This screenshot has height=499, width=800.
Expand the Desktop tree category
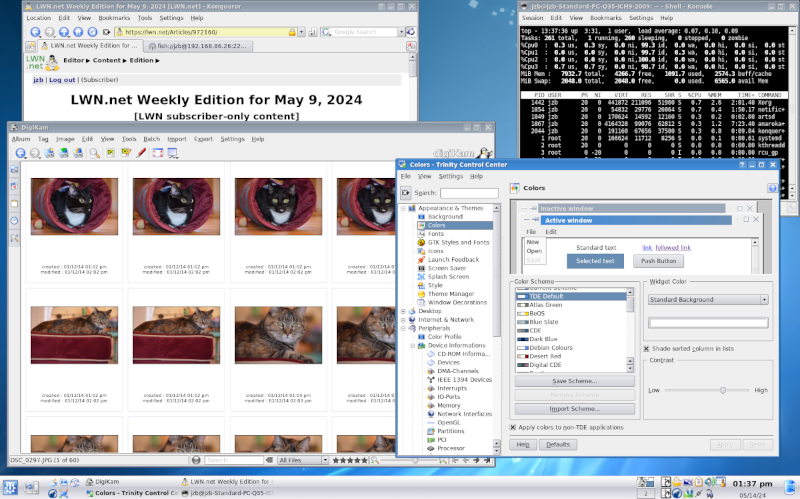coord(404,310)
